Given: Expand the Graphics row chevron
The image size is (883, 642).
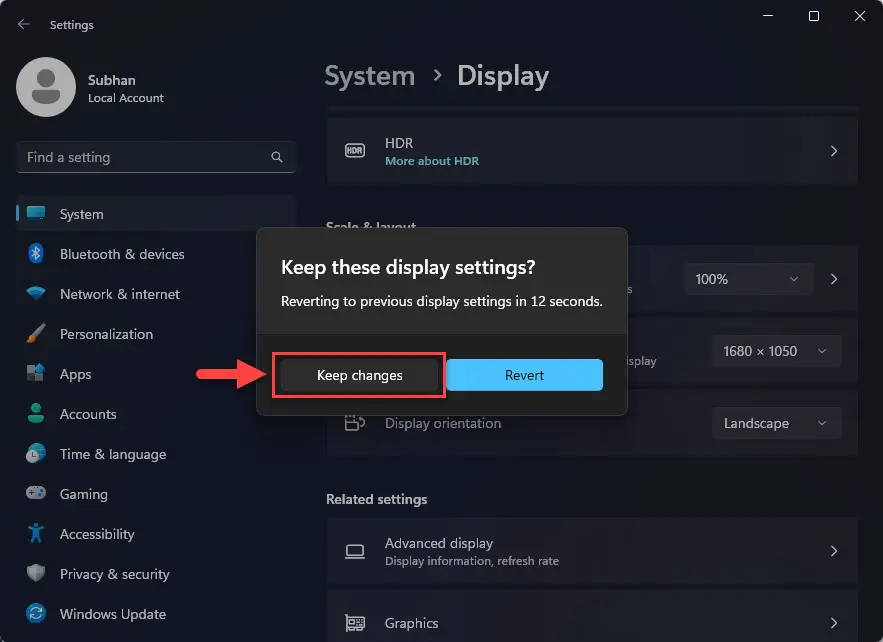Looking at the screenshot, I should point(834,623).
